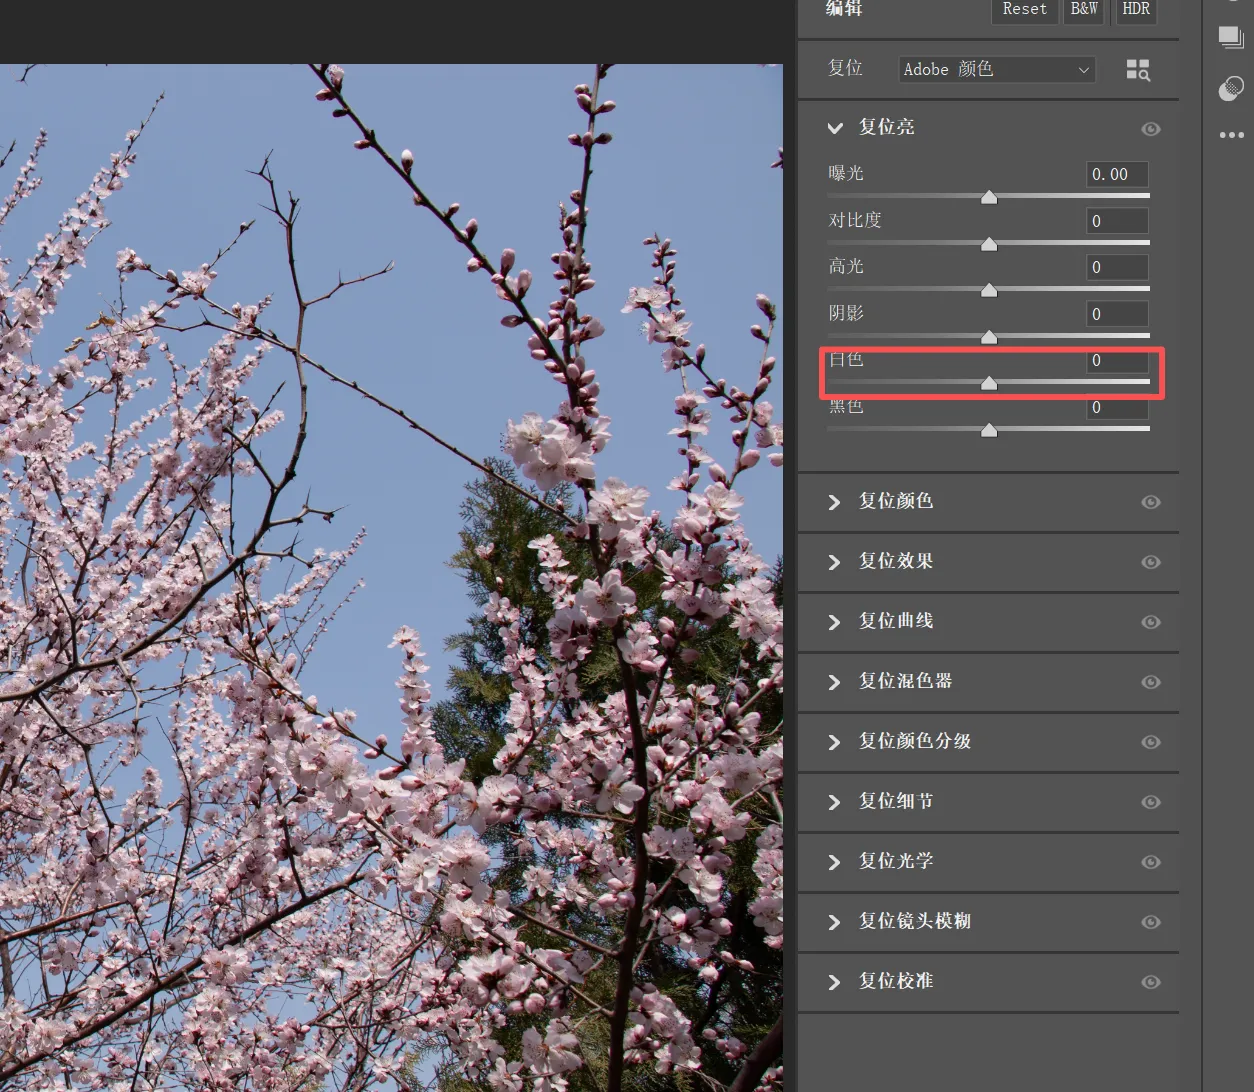Screen dimensions: 1254x1092
Task: Hide 复位曲线 panel edits with eye icon
Action: click(1151, 622)
